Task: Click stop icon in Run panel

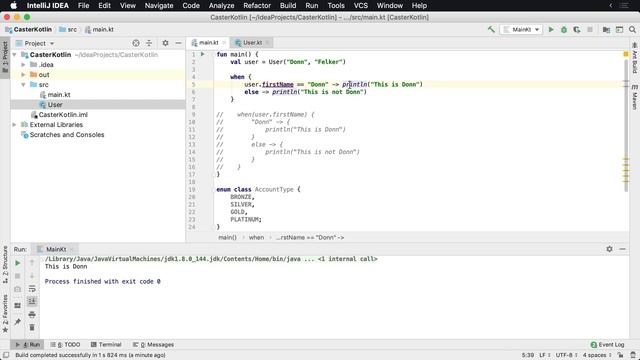Action: (18, 276)
